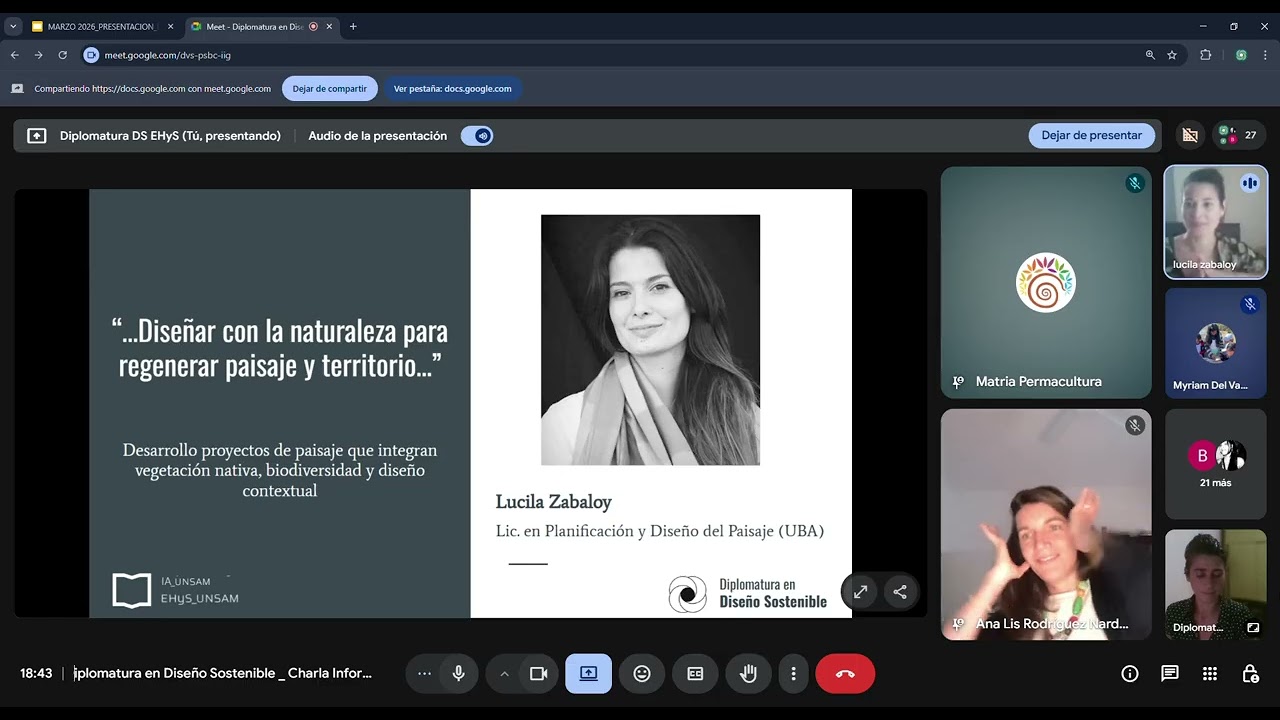Open the 21 más participants tile

(1216, 464)
